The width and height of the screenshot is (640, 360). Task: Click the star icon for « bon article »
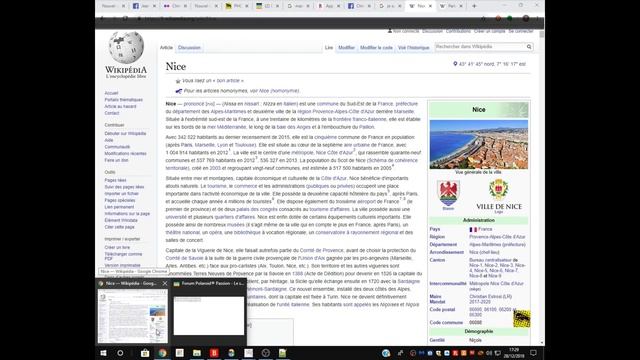tap(178, 81)
